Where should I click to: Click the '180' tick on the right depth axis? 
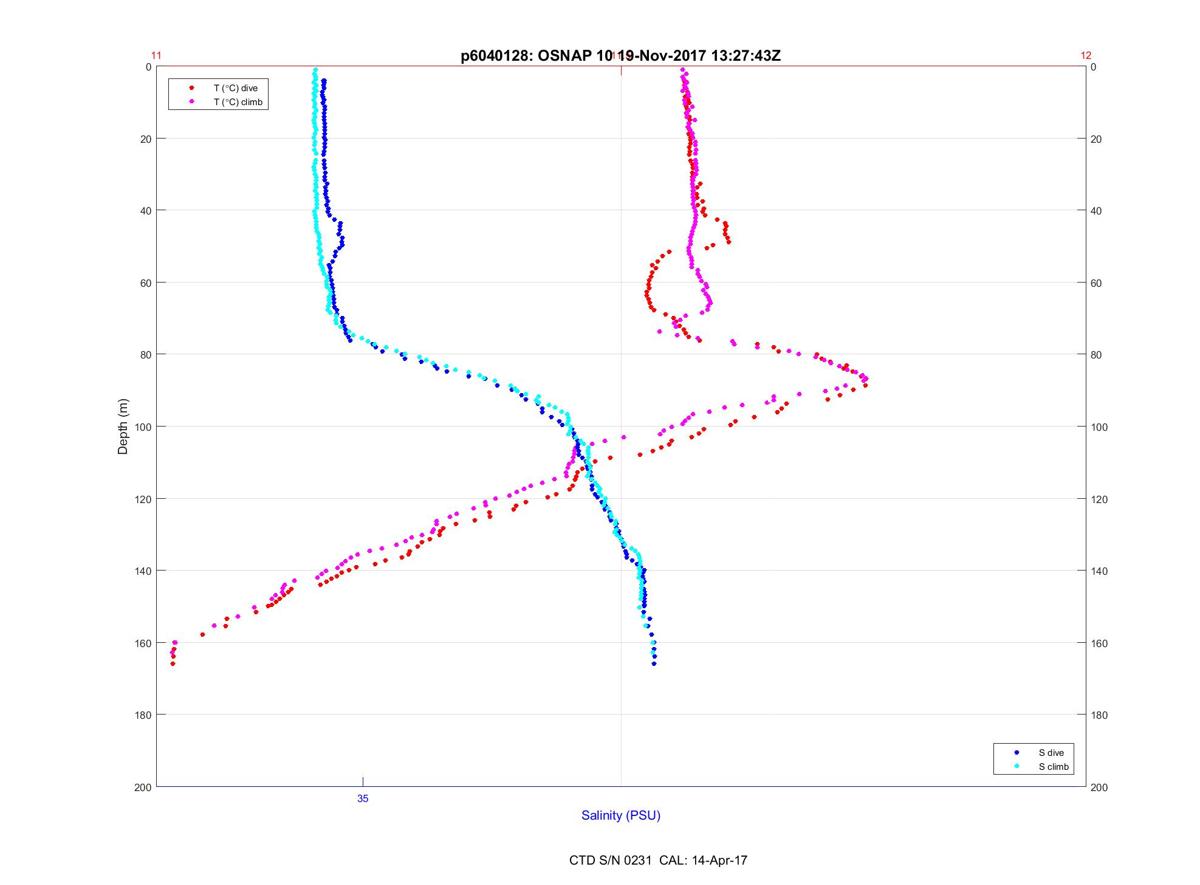point(1100,715)
